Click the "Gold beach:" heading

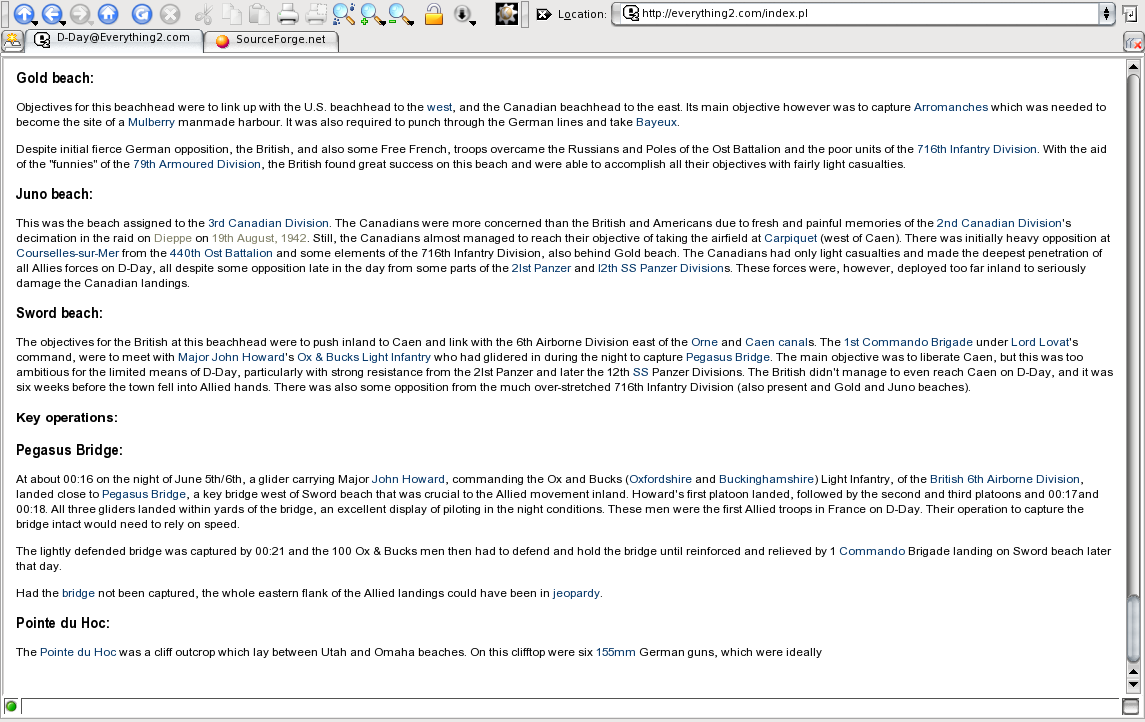click(55, 78)
